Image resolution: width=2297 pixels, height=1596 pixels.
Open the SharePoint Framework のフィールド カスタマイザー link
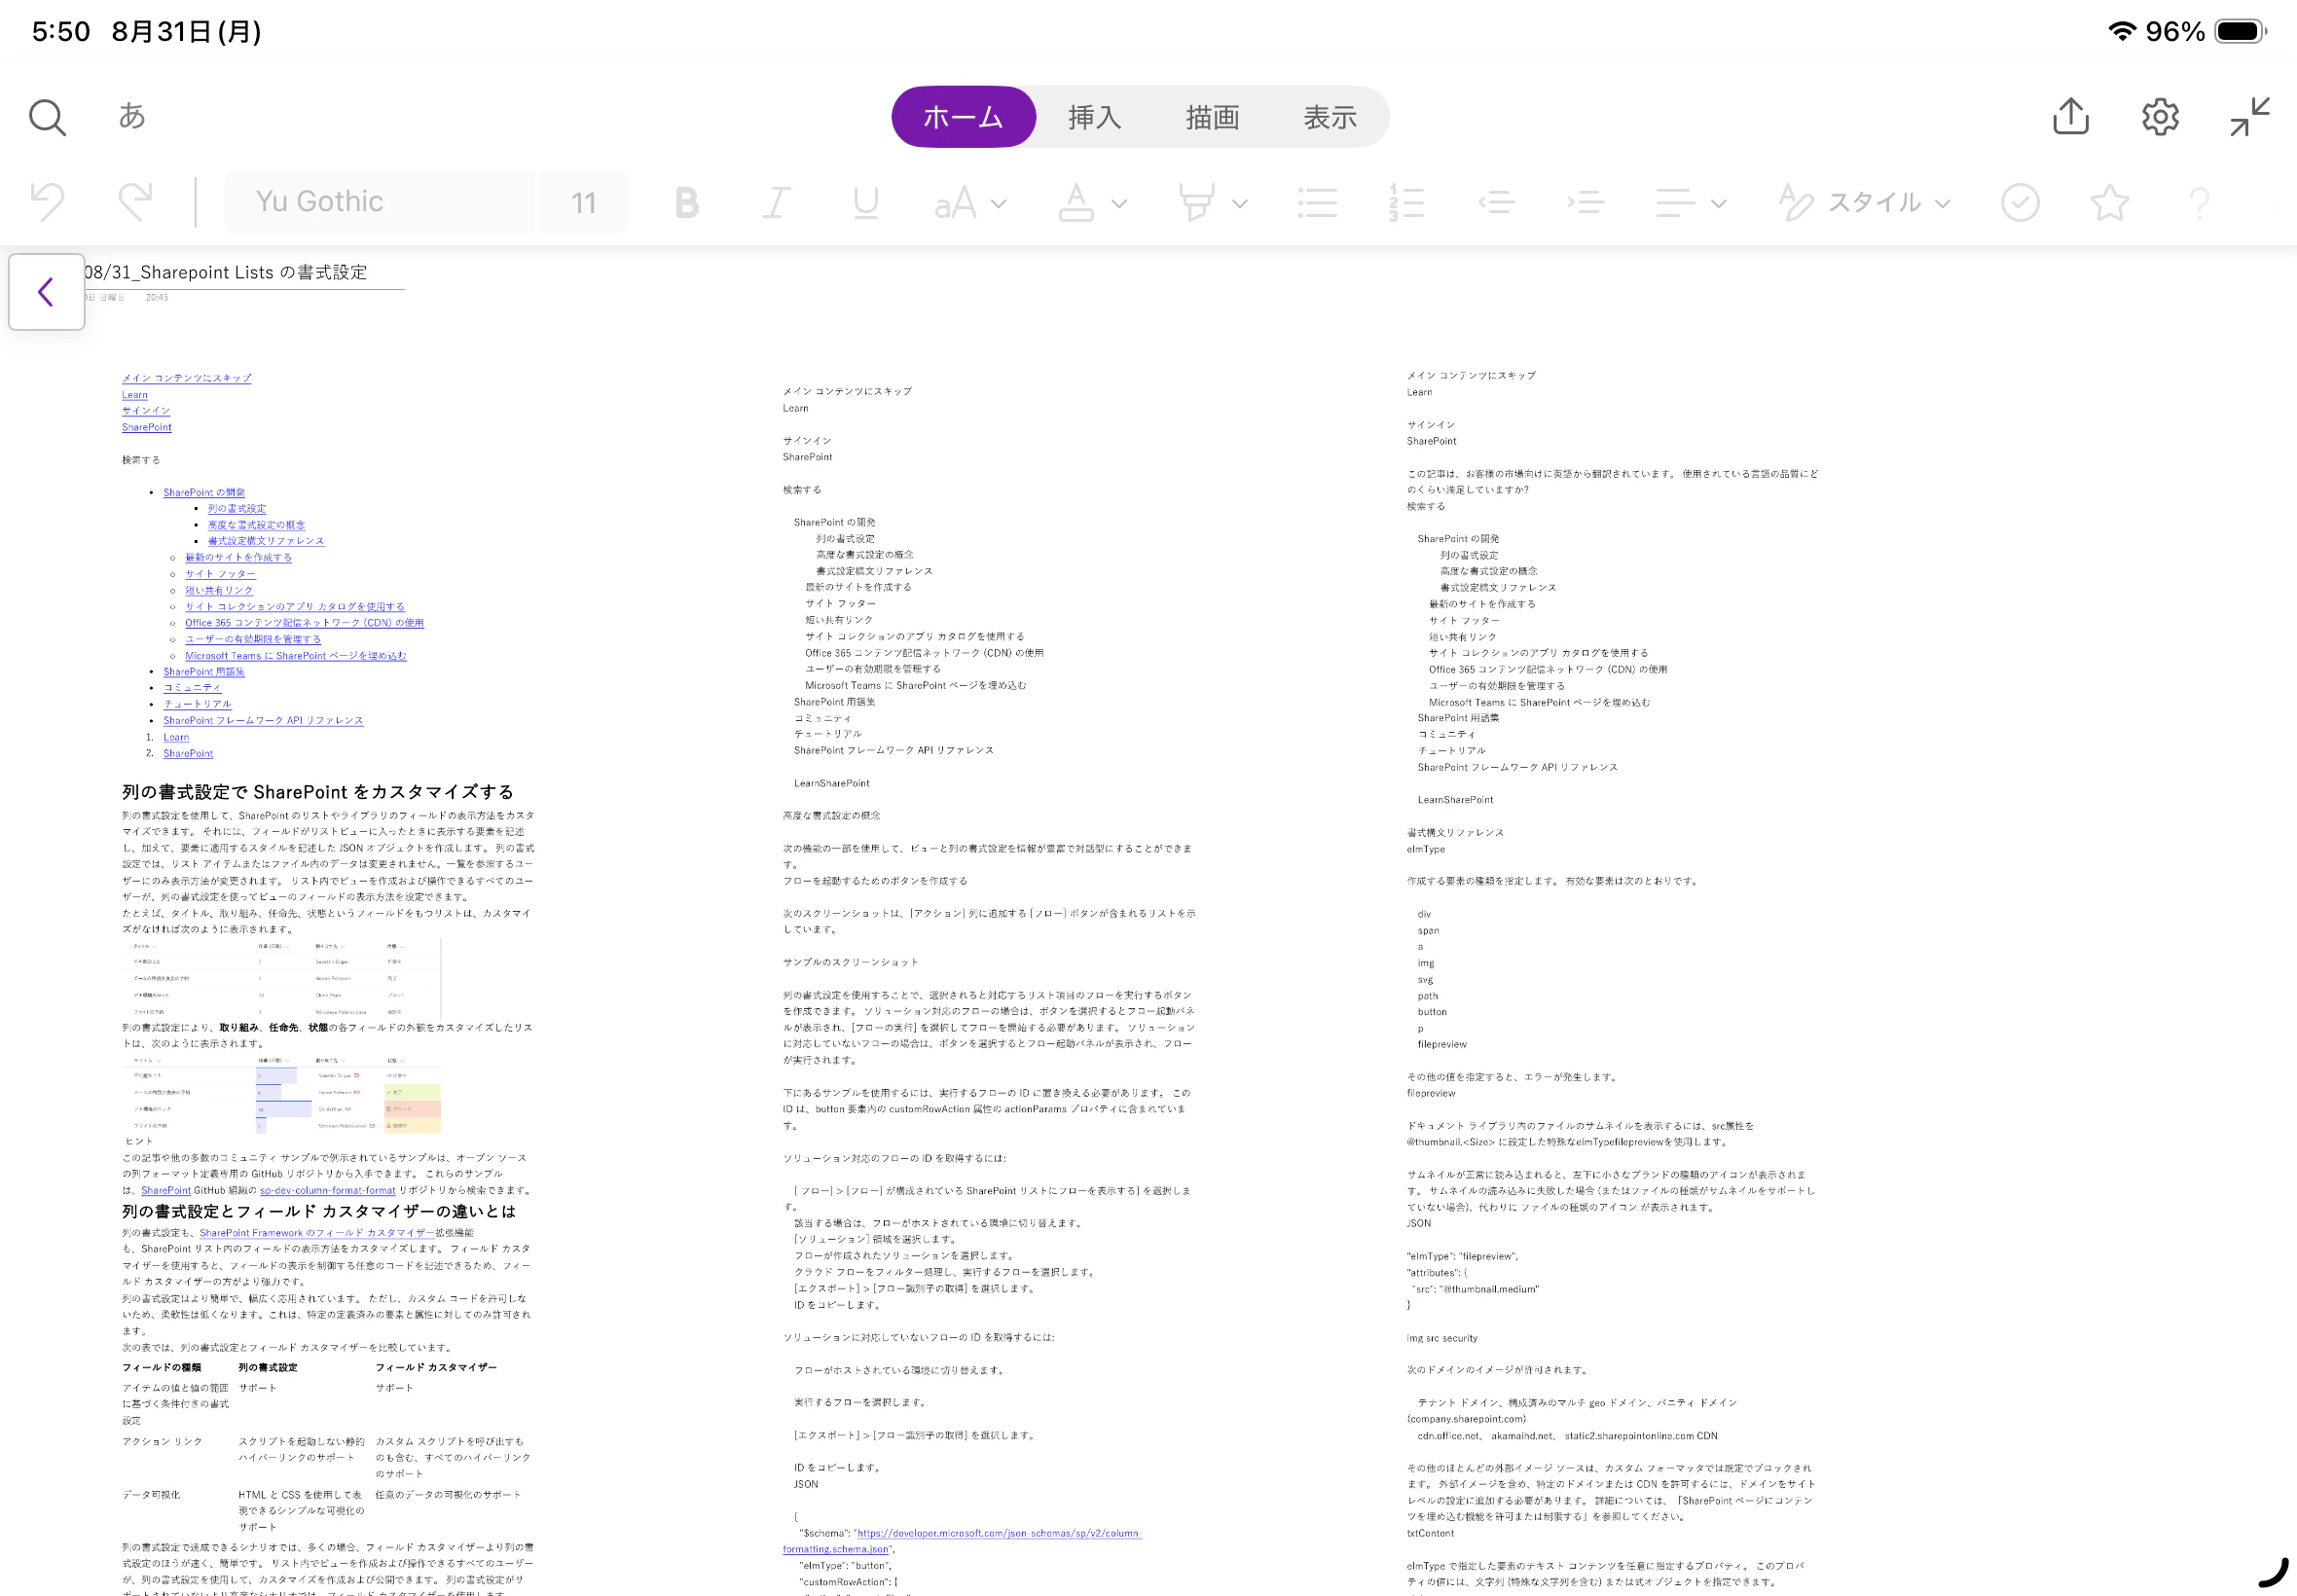click(x=317, y=1233)
